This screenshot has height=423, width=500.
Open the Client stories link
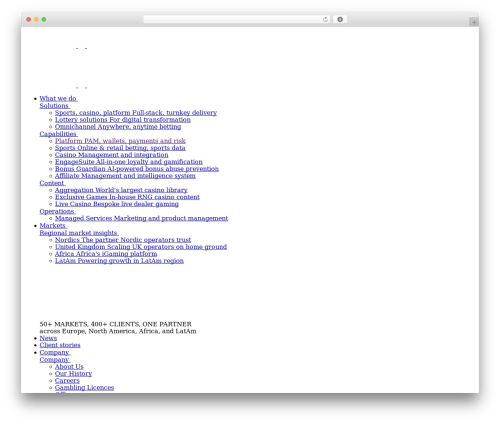[x=60, y=345]
